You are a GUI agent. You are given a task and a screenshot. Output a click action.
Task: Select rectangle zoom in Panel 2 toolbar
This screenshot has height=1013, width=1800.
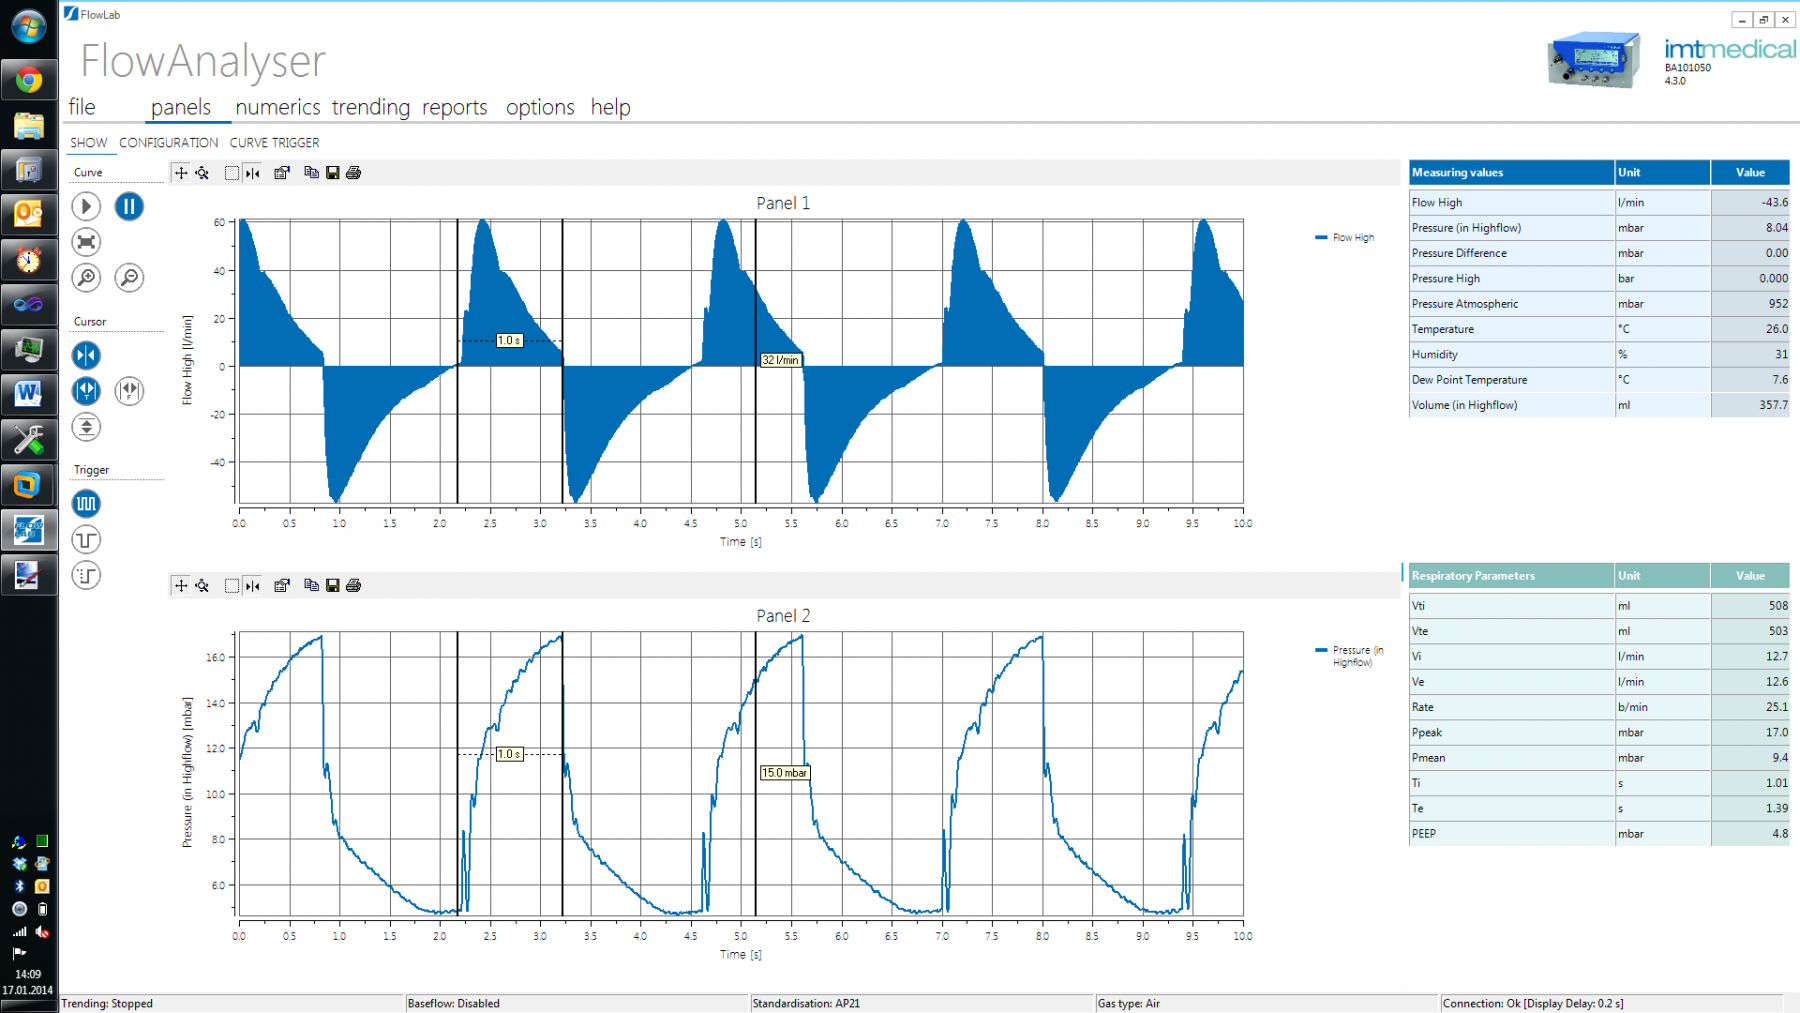[x=231, y=585]
